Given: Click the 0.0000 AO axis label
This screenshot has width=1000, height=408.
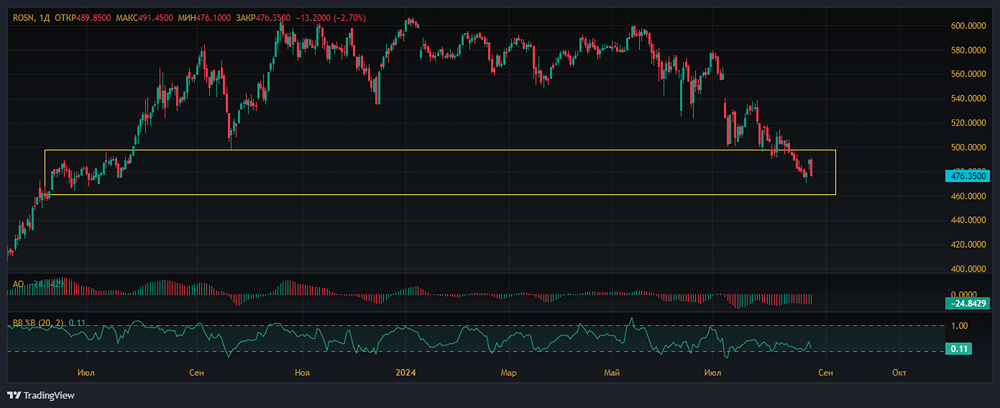Looking at the screenshot, I should (966, 294).
